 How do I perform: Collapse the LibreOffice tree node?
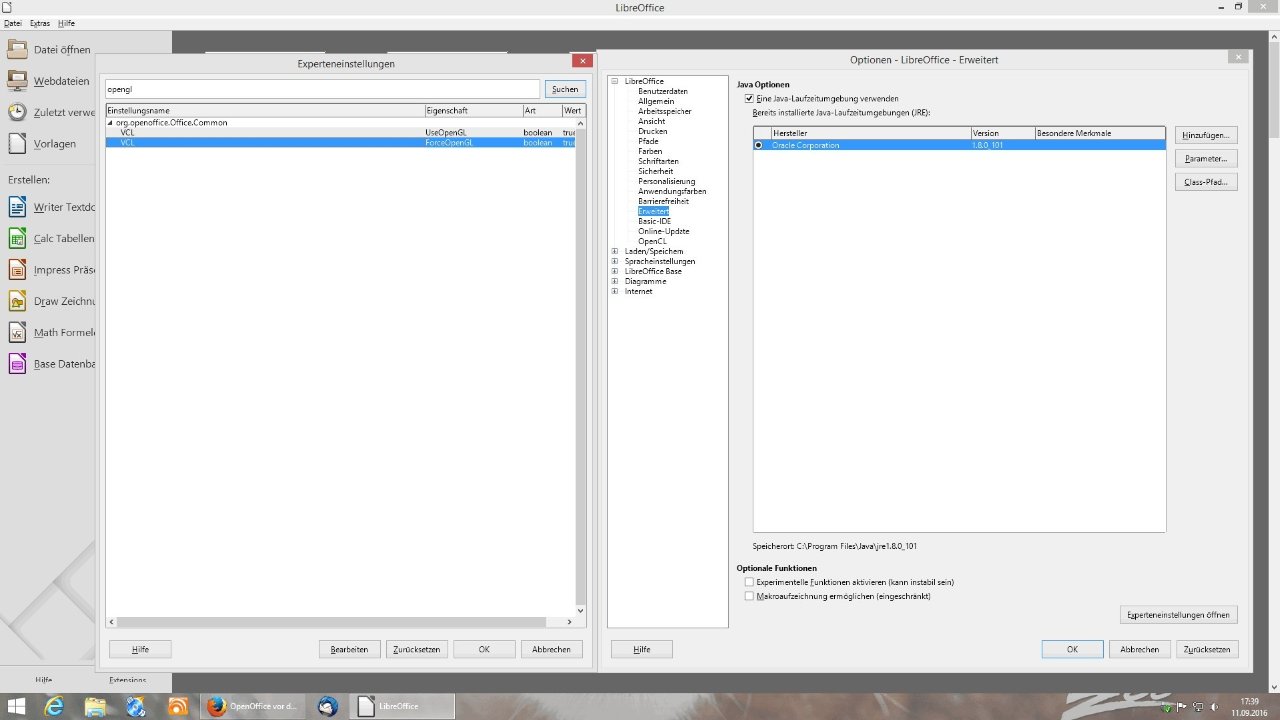tap(615, 81)
